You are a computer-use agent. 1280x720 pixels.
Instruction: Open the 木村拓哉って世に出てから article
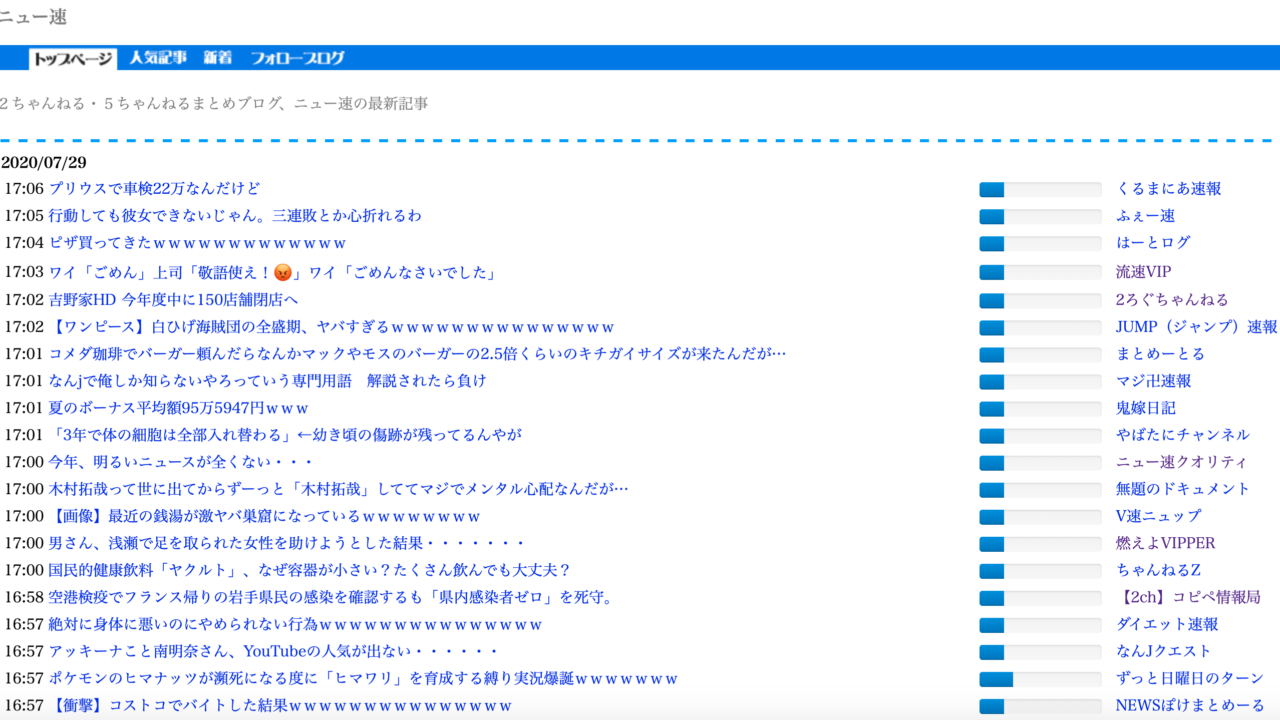pos(338,489)
